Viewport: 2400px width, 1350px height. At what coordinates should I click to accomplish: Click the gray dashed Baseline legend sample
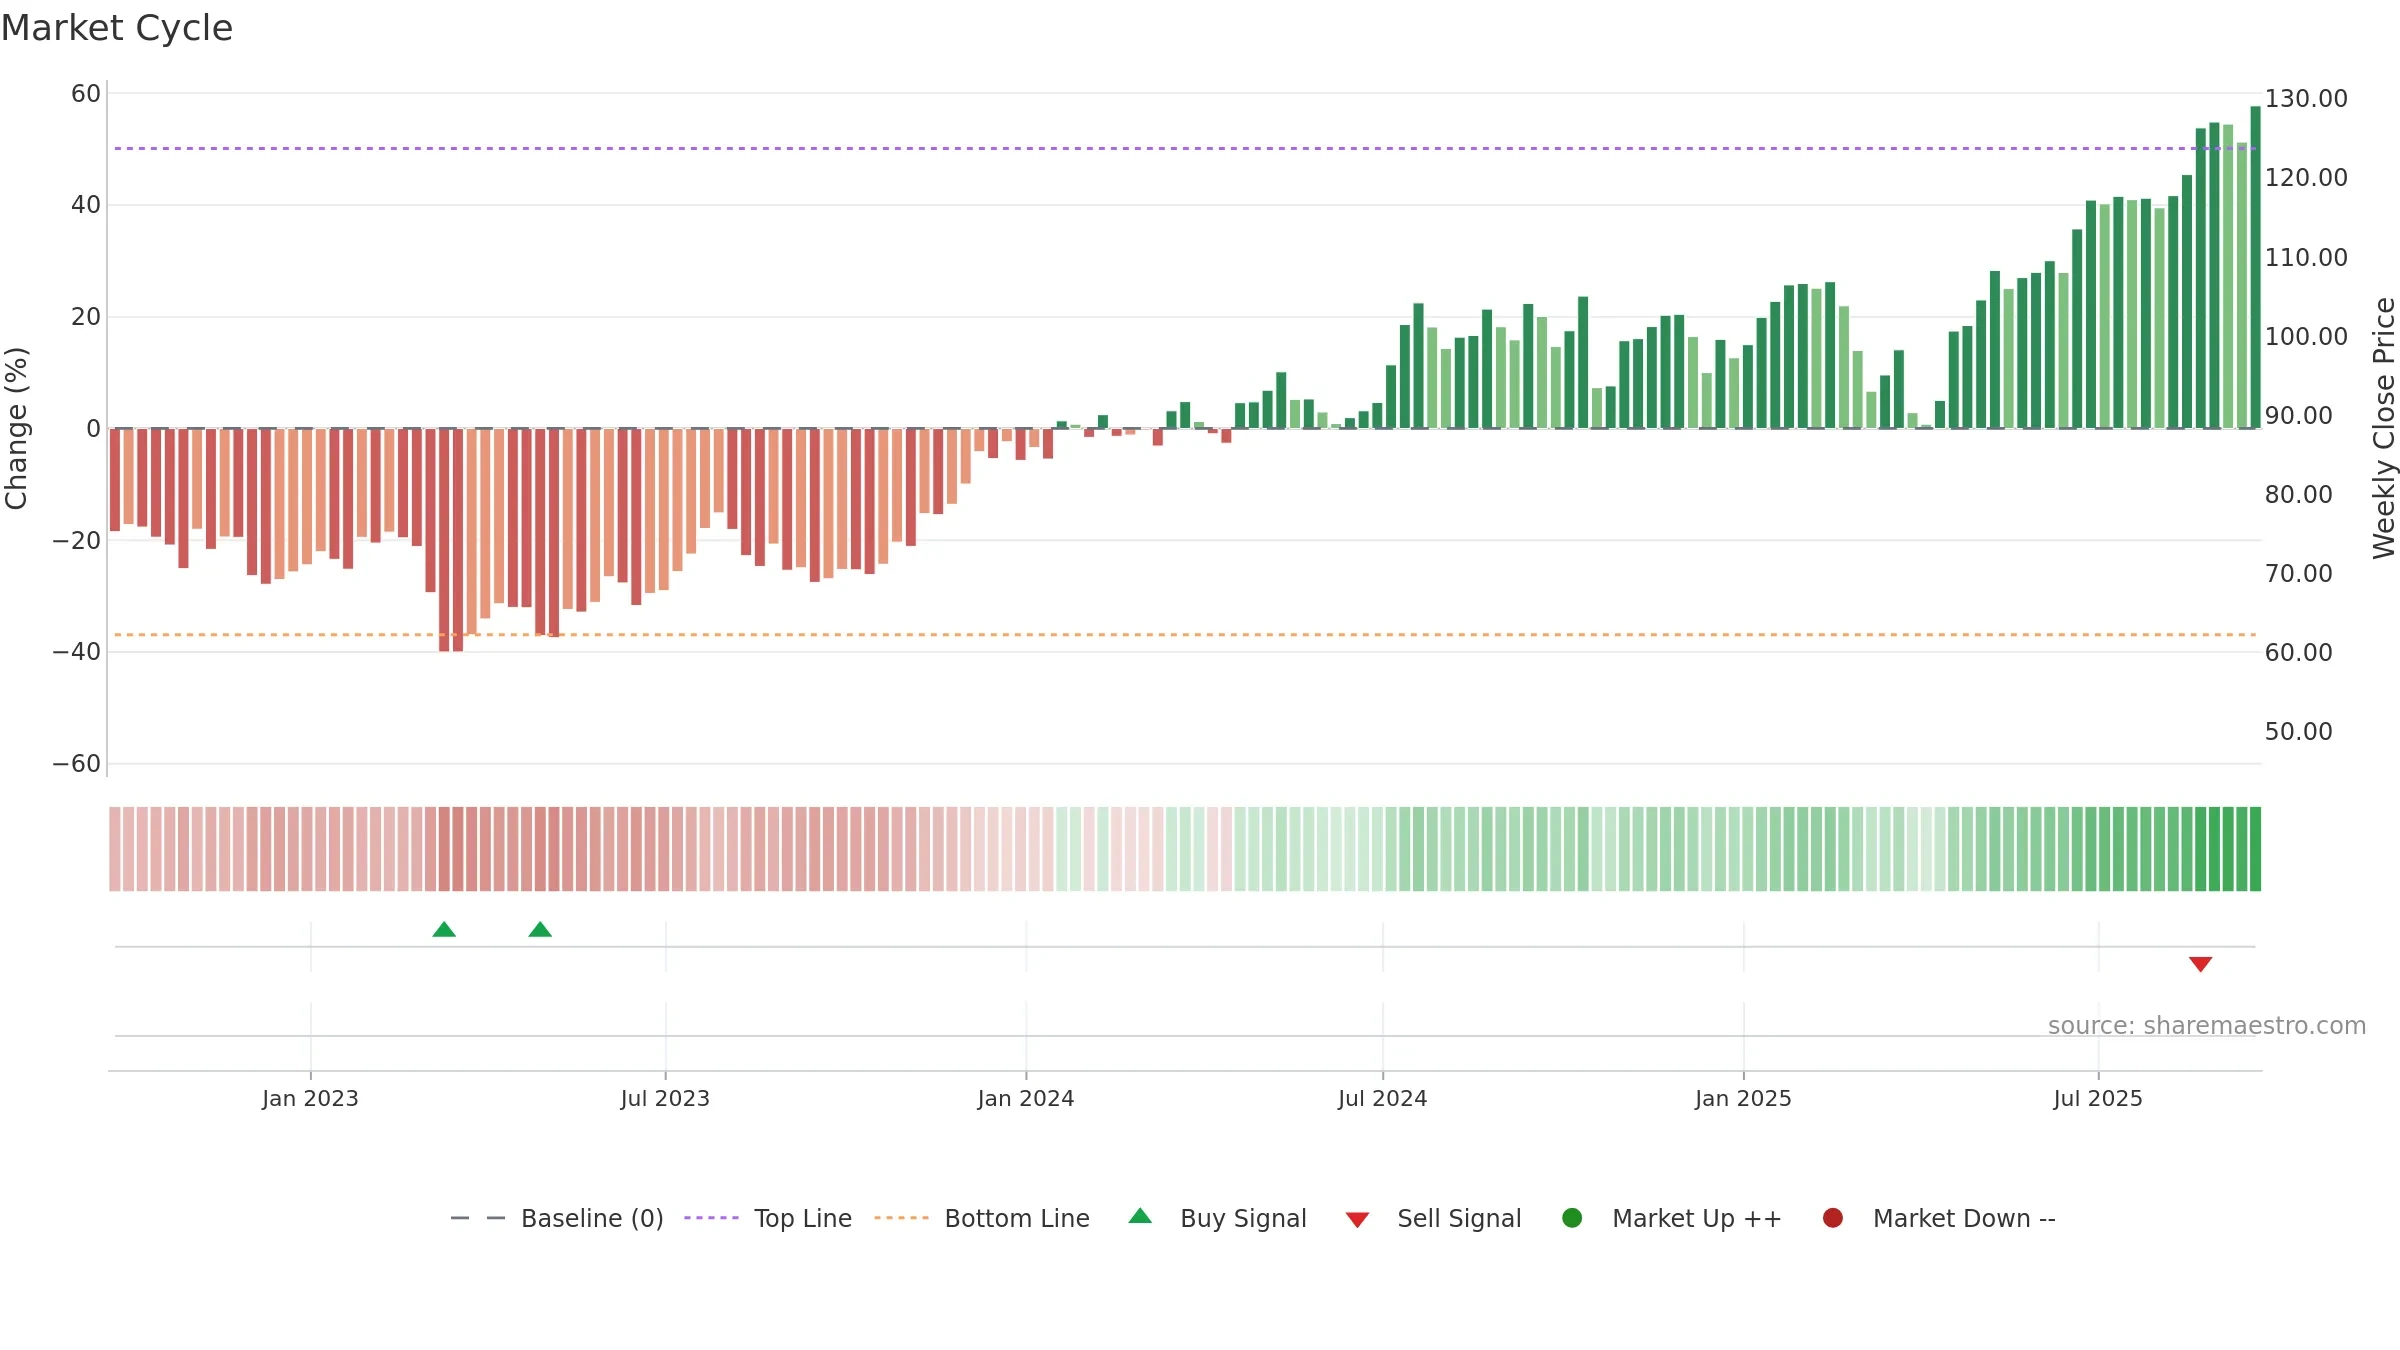tap(478, 1218)
